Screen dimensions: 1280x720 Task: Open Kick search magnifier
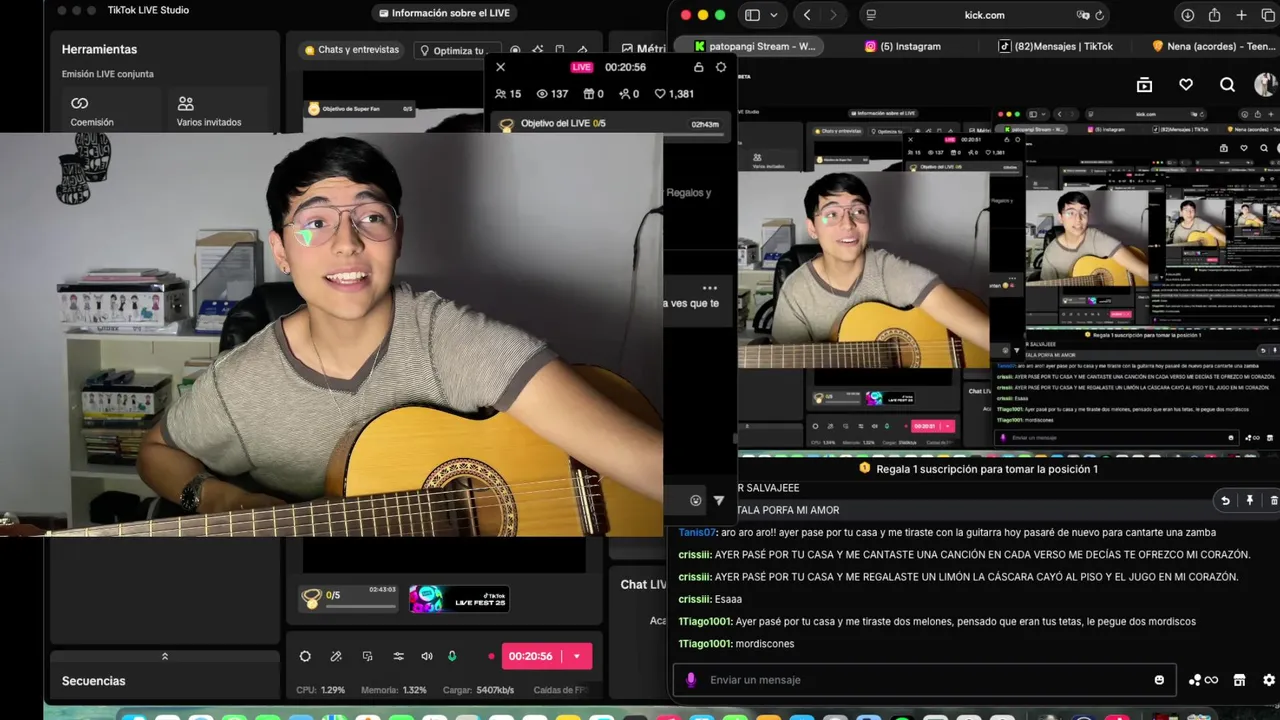point(1227,85)
